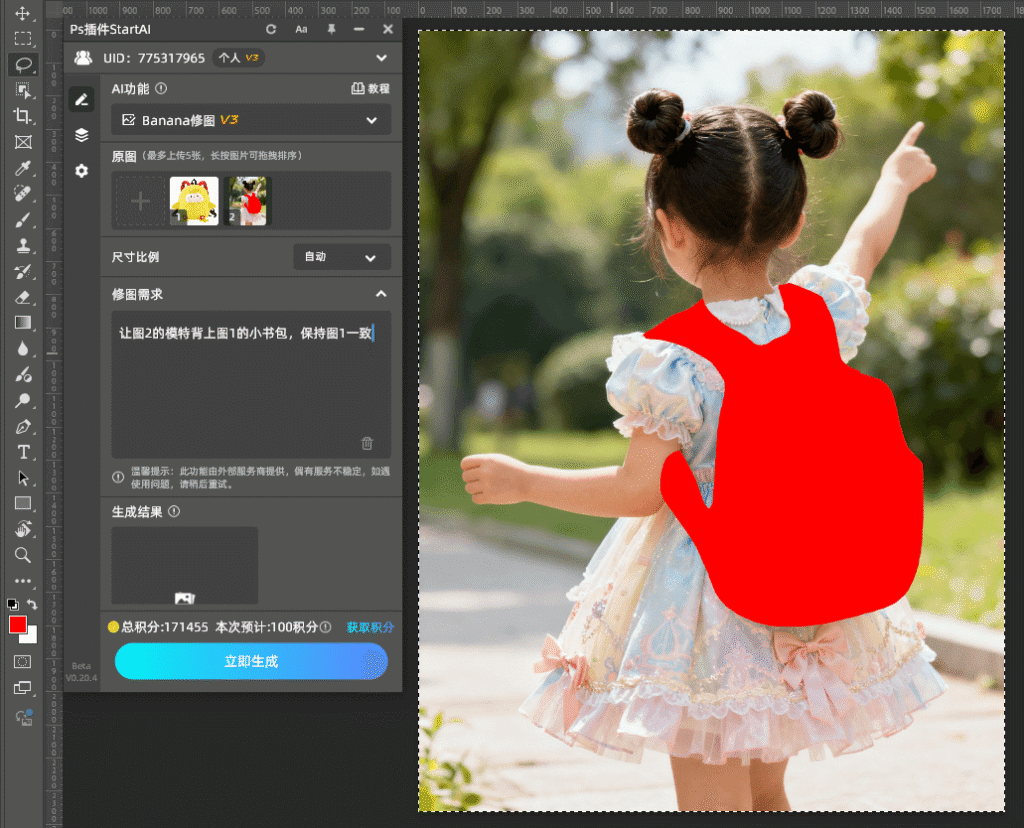This screenshot has width=1024, height=828.
Task: Click the trash icon to clear prompt
Action: coord(367,443)
